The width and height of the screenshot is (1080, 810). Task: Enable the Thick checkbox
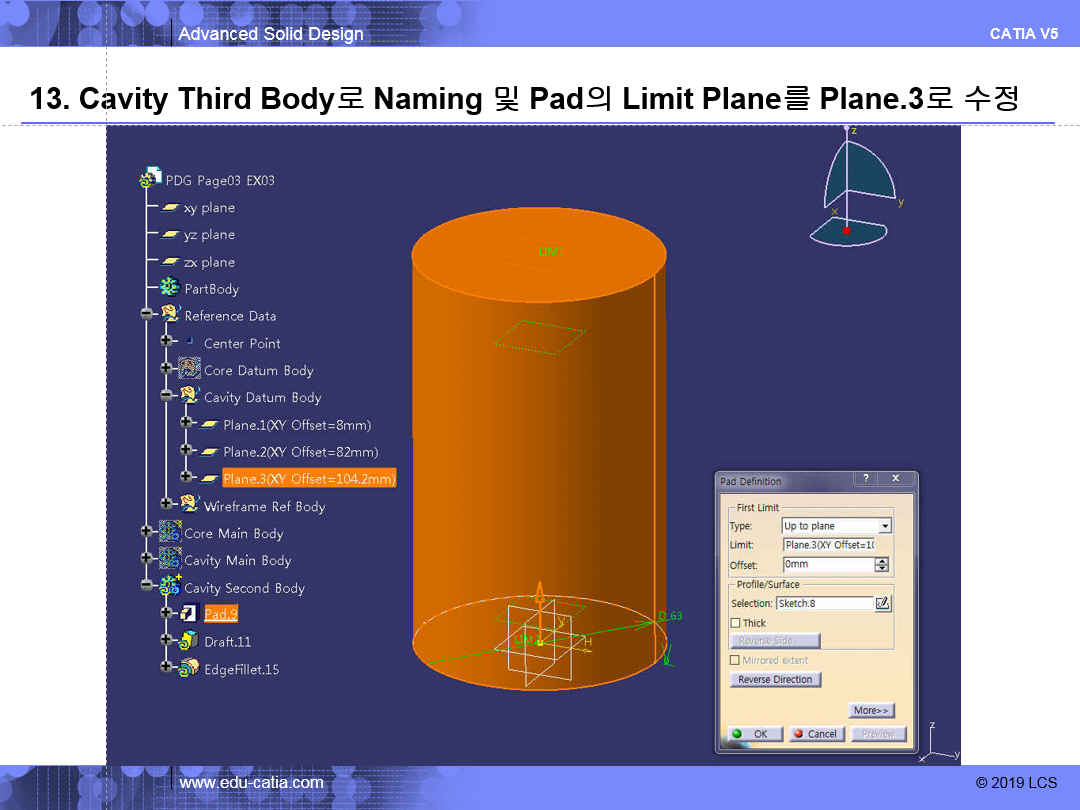(x=736, y=623)
